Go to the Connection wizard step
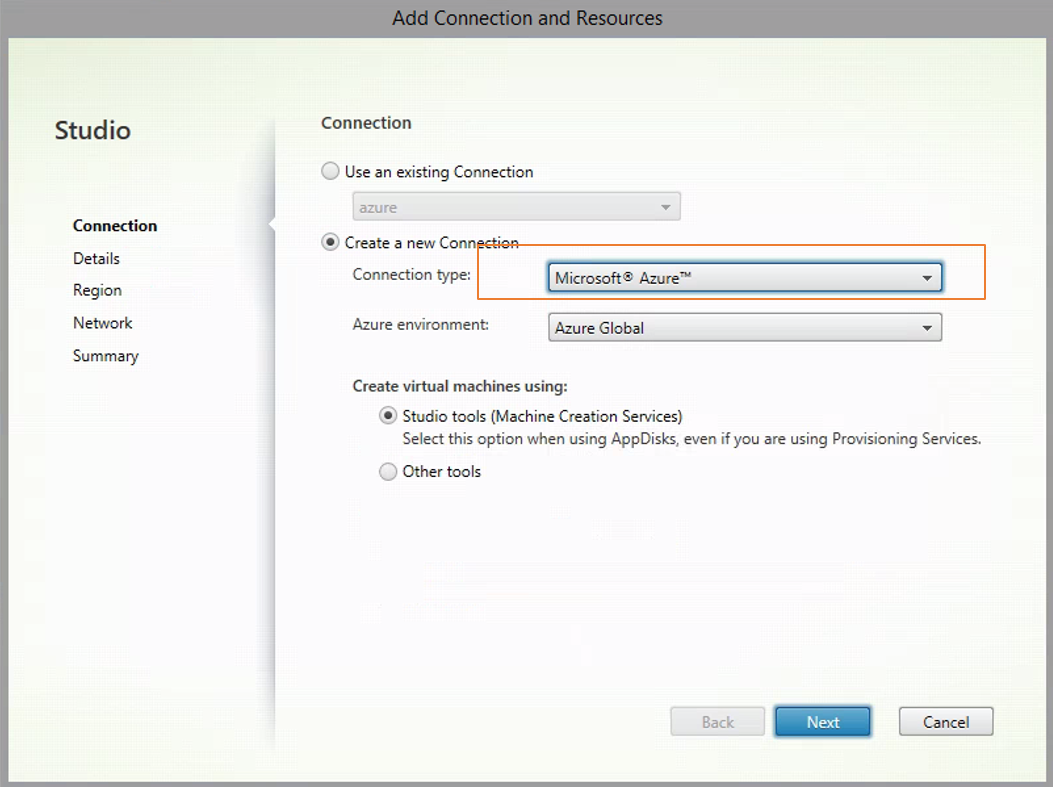 (x=115, y=226)
